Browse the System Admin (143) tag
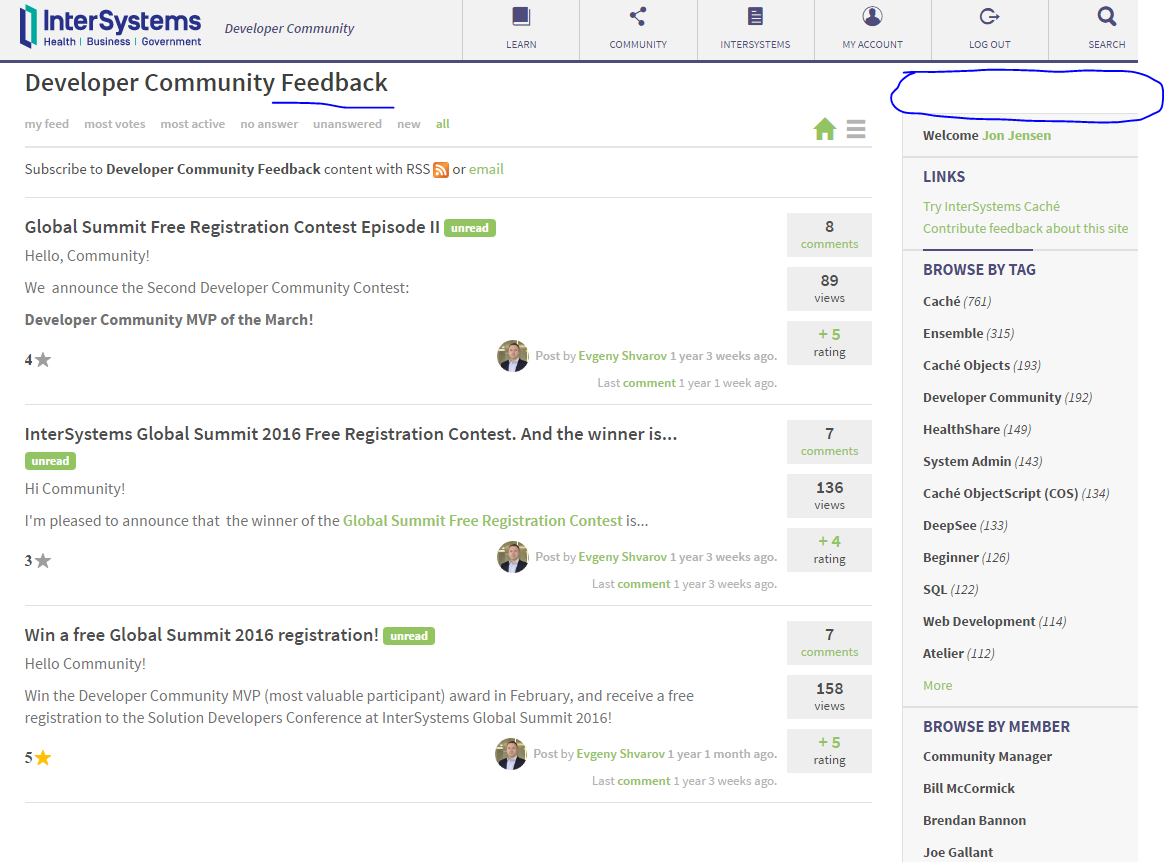The width and height of the screenshot is (1164, 862). pos(982,461)
